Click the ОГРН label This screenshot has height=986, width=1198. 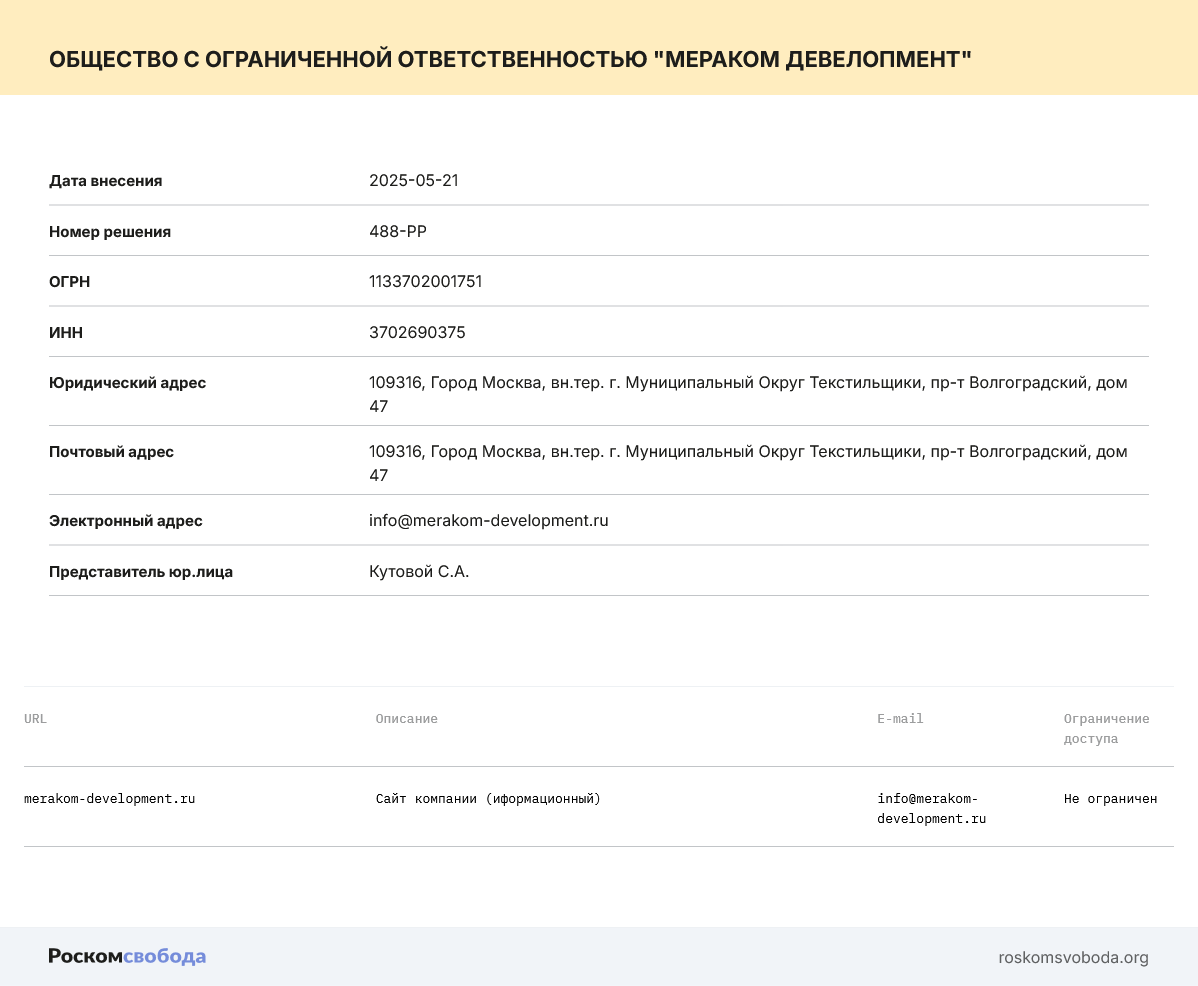pos(70,282)
